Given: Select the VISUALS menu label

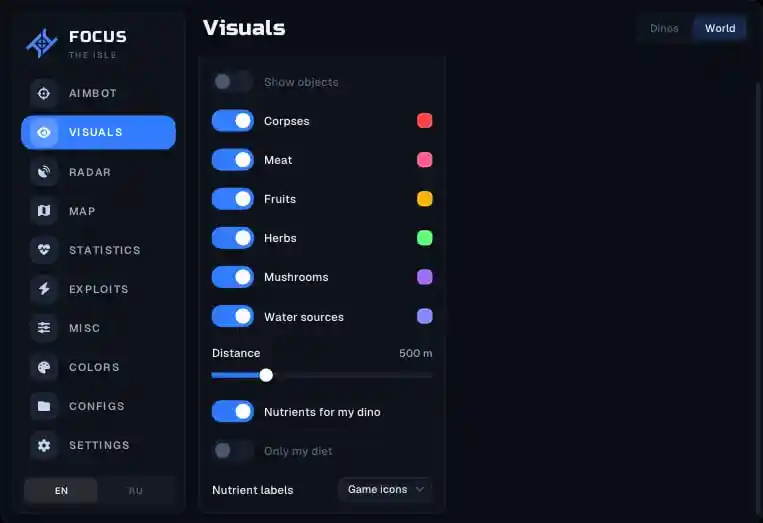Looking at the screenshot, I should (x=96, y=132).
